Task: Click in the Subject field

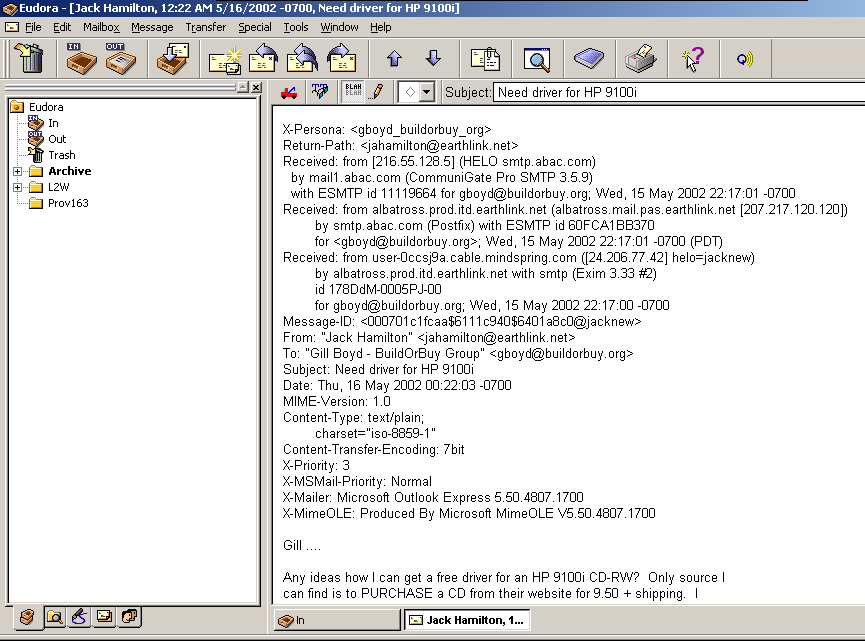Action: click(679, 92)
